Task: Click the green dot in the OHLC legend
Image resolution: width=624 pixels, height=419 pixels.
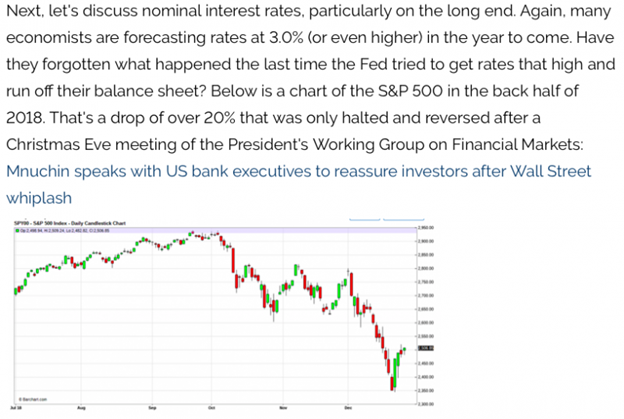Action: [x=15, y=230]
